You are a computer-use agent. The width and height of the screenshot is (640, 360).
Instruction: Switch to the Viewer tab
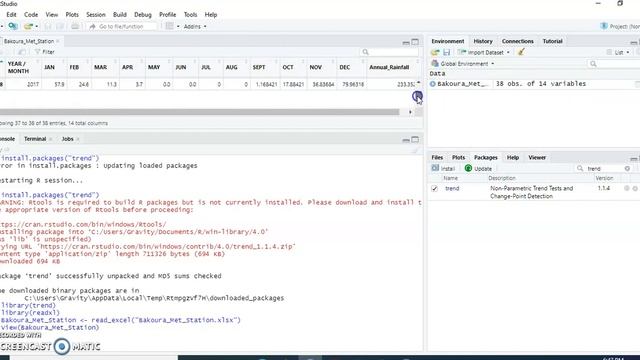pos(537,158)
